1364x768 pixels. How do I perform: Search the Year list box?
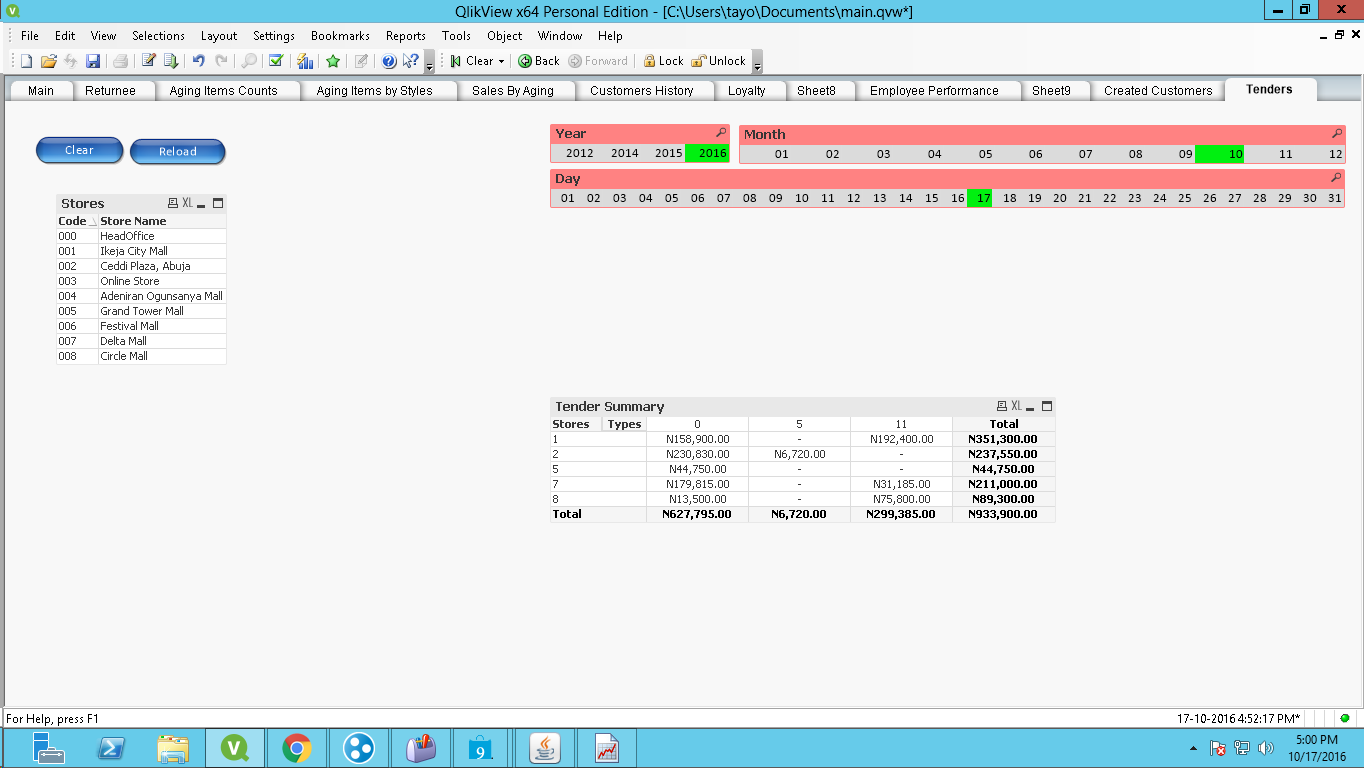721,133
